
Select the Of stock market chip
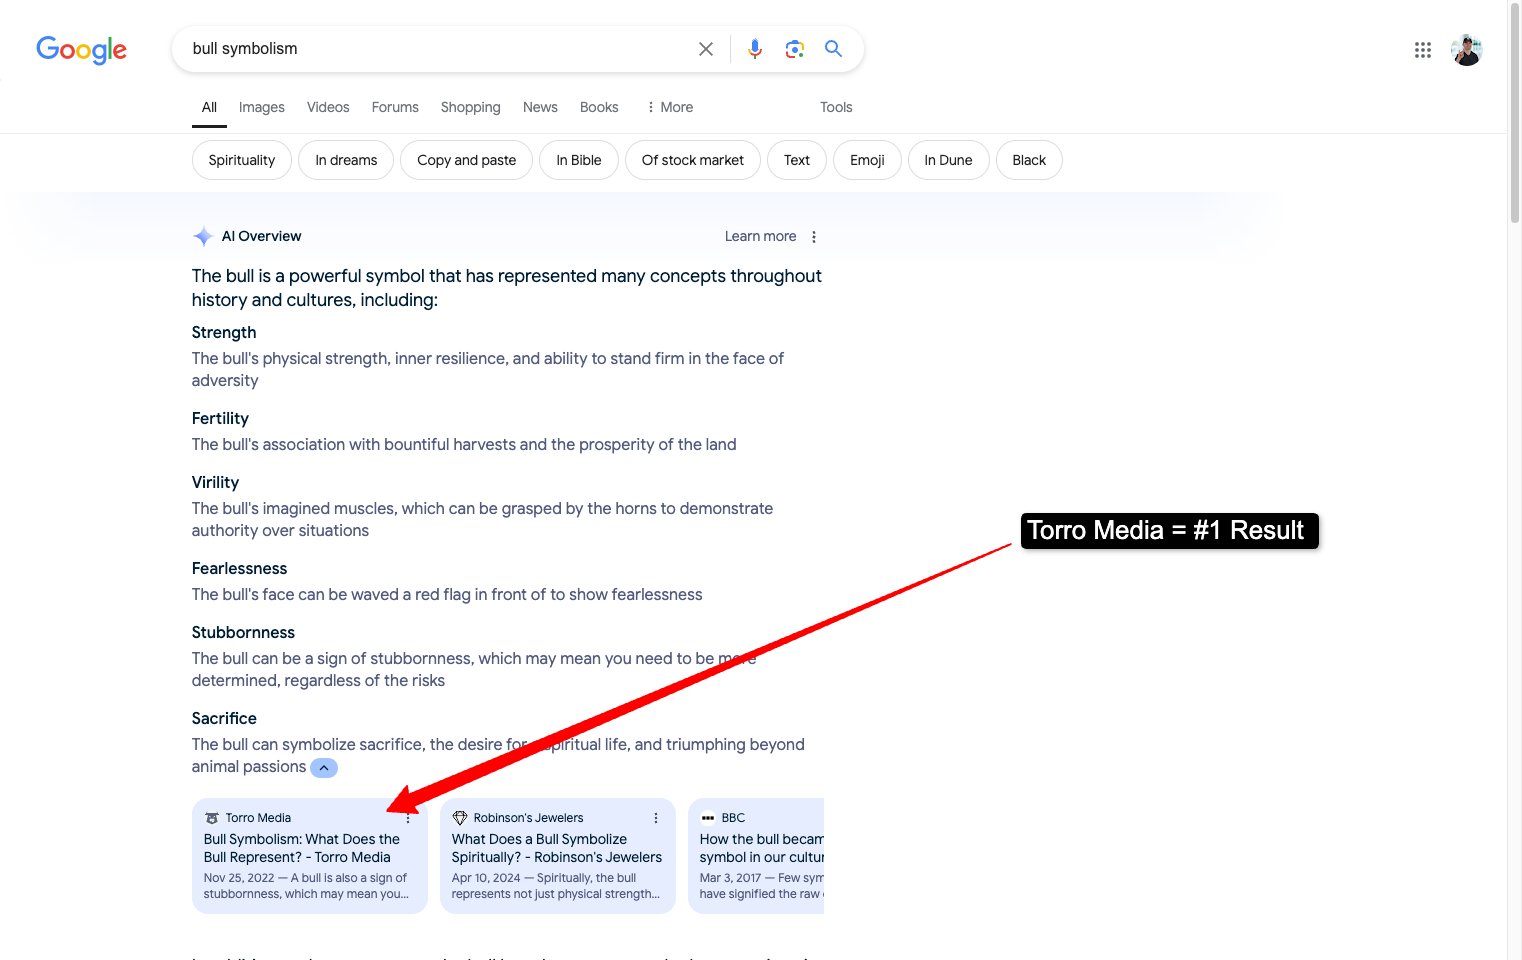pos(693,160)
